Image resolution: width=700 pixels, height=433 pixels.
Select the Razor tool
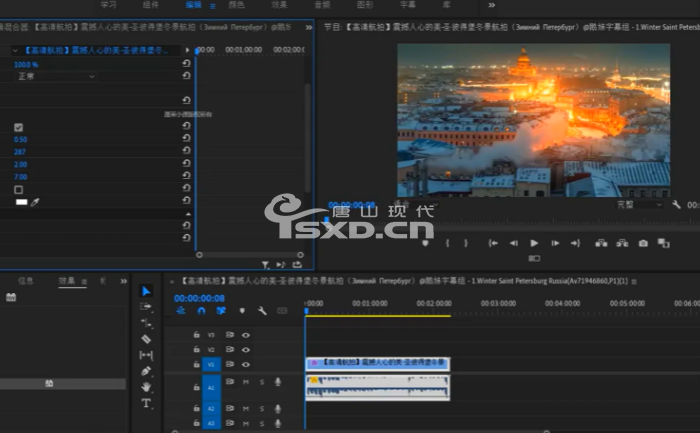146,339
